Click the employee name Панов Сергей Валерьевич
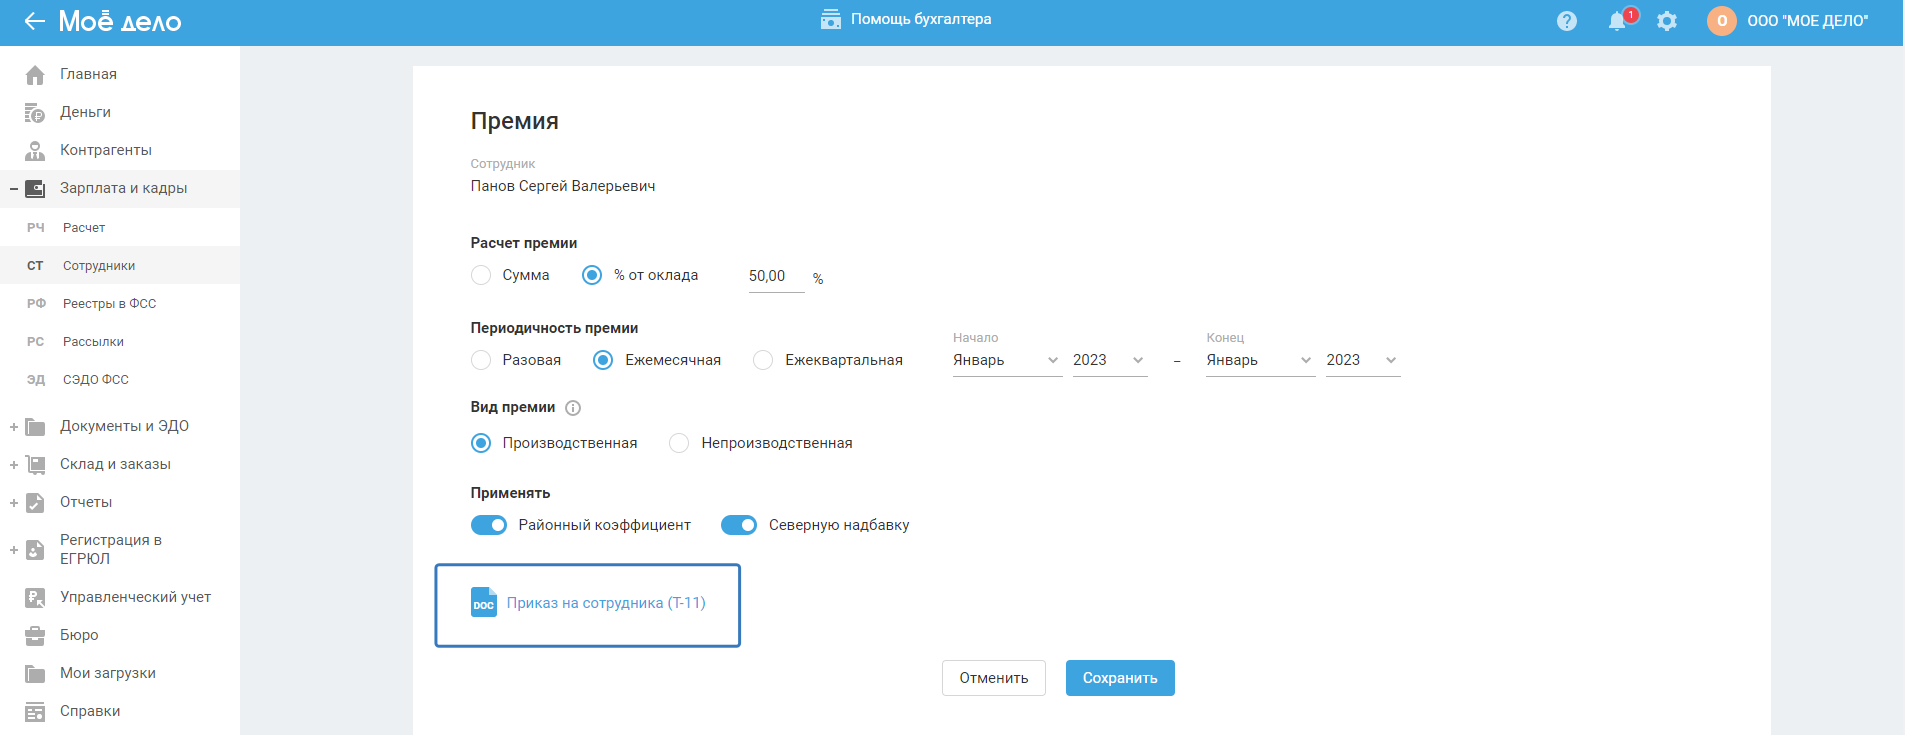 [x=563, y=186]
